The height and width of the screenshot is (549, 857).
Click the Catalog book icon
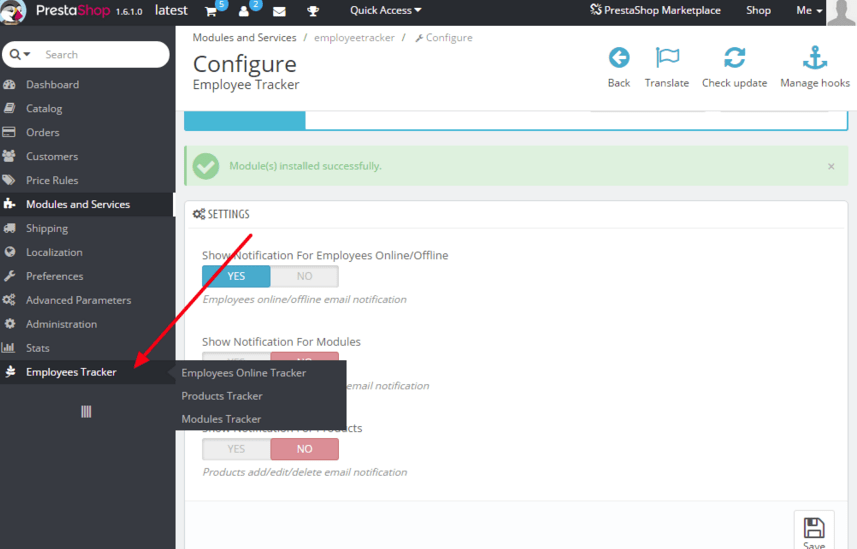9,108
